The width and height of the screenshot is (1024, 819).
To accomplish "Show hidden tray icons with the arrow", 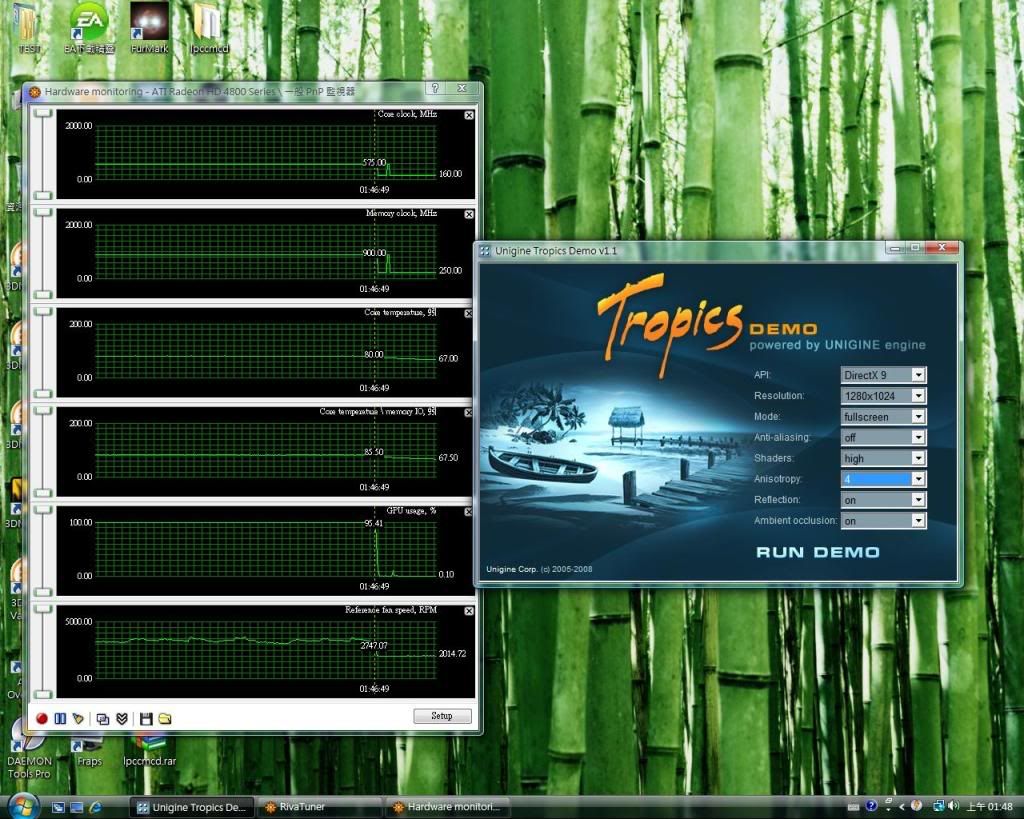I will point(901,807).
